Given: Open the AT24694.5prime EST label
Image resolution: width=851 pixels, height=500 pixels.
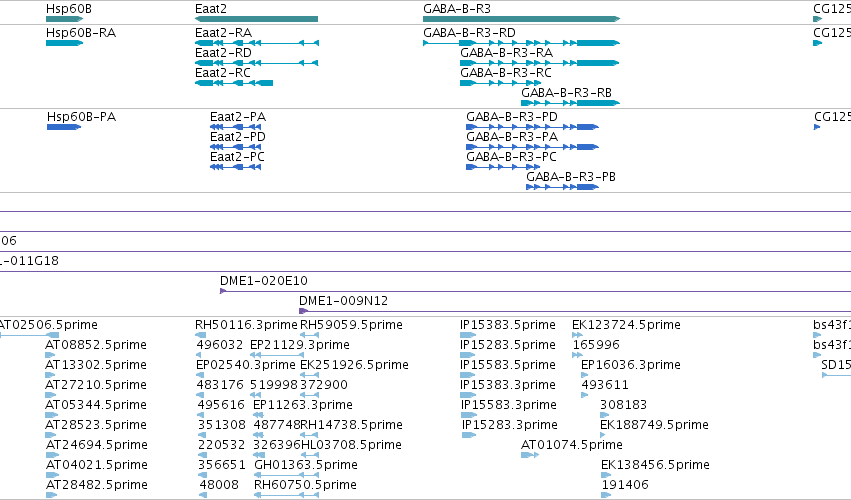Looking at the screenshot, I should [97, 445].
